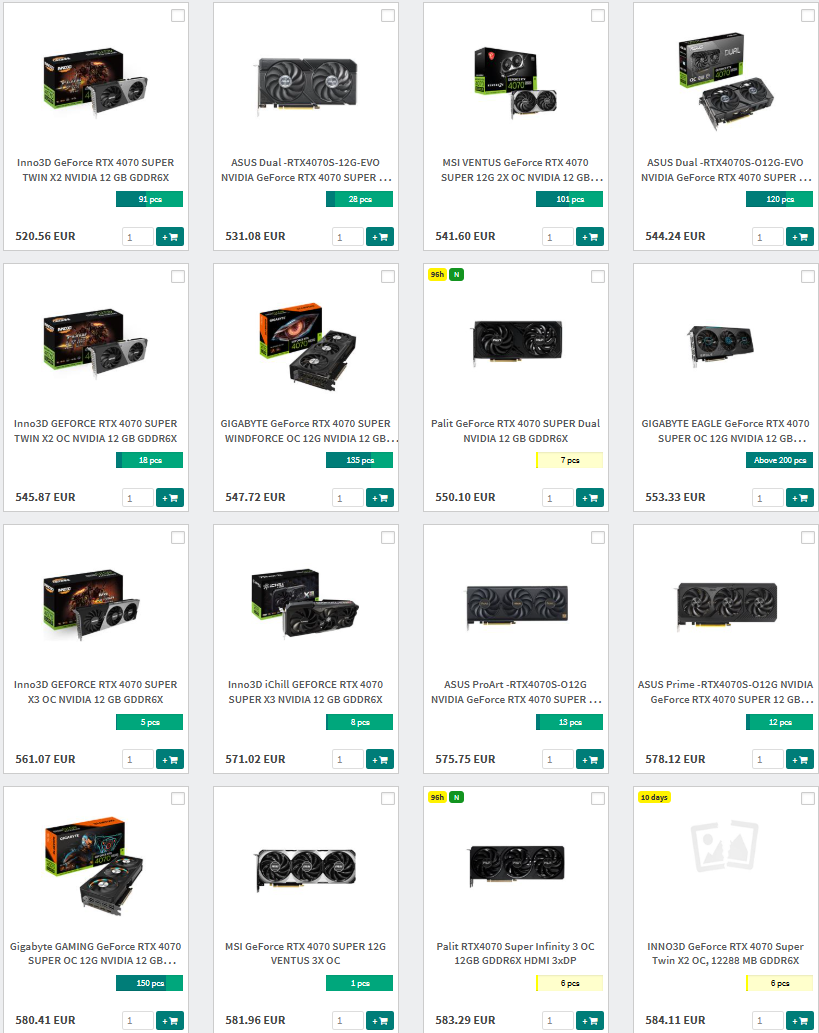Add GIGABYTE EAGLE 553.33 EUR to cart

(x=800, y=497)
